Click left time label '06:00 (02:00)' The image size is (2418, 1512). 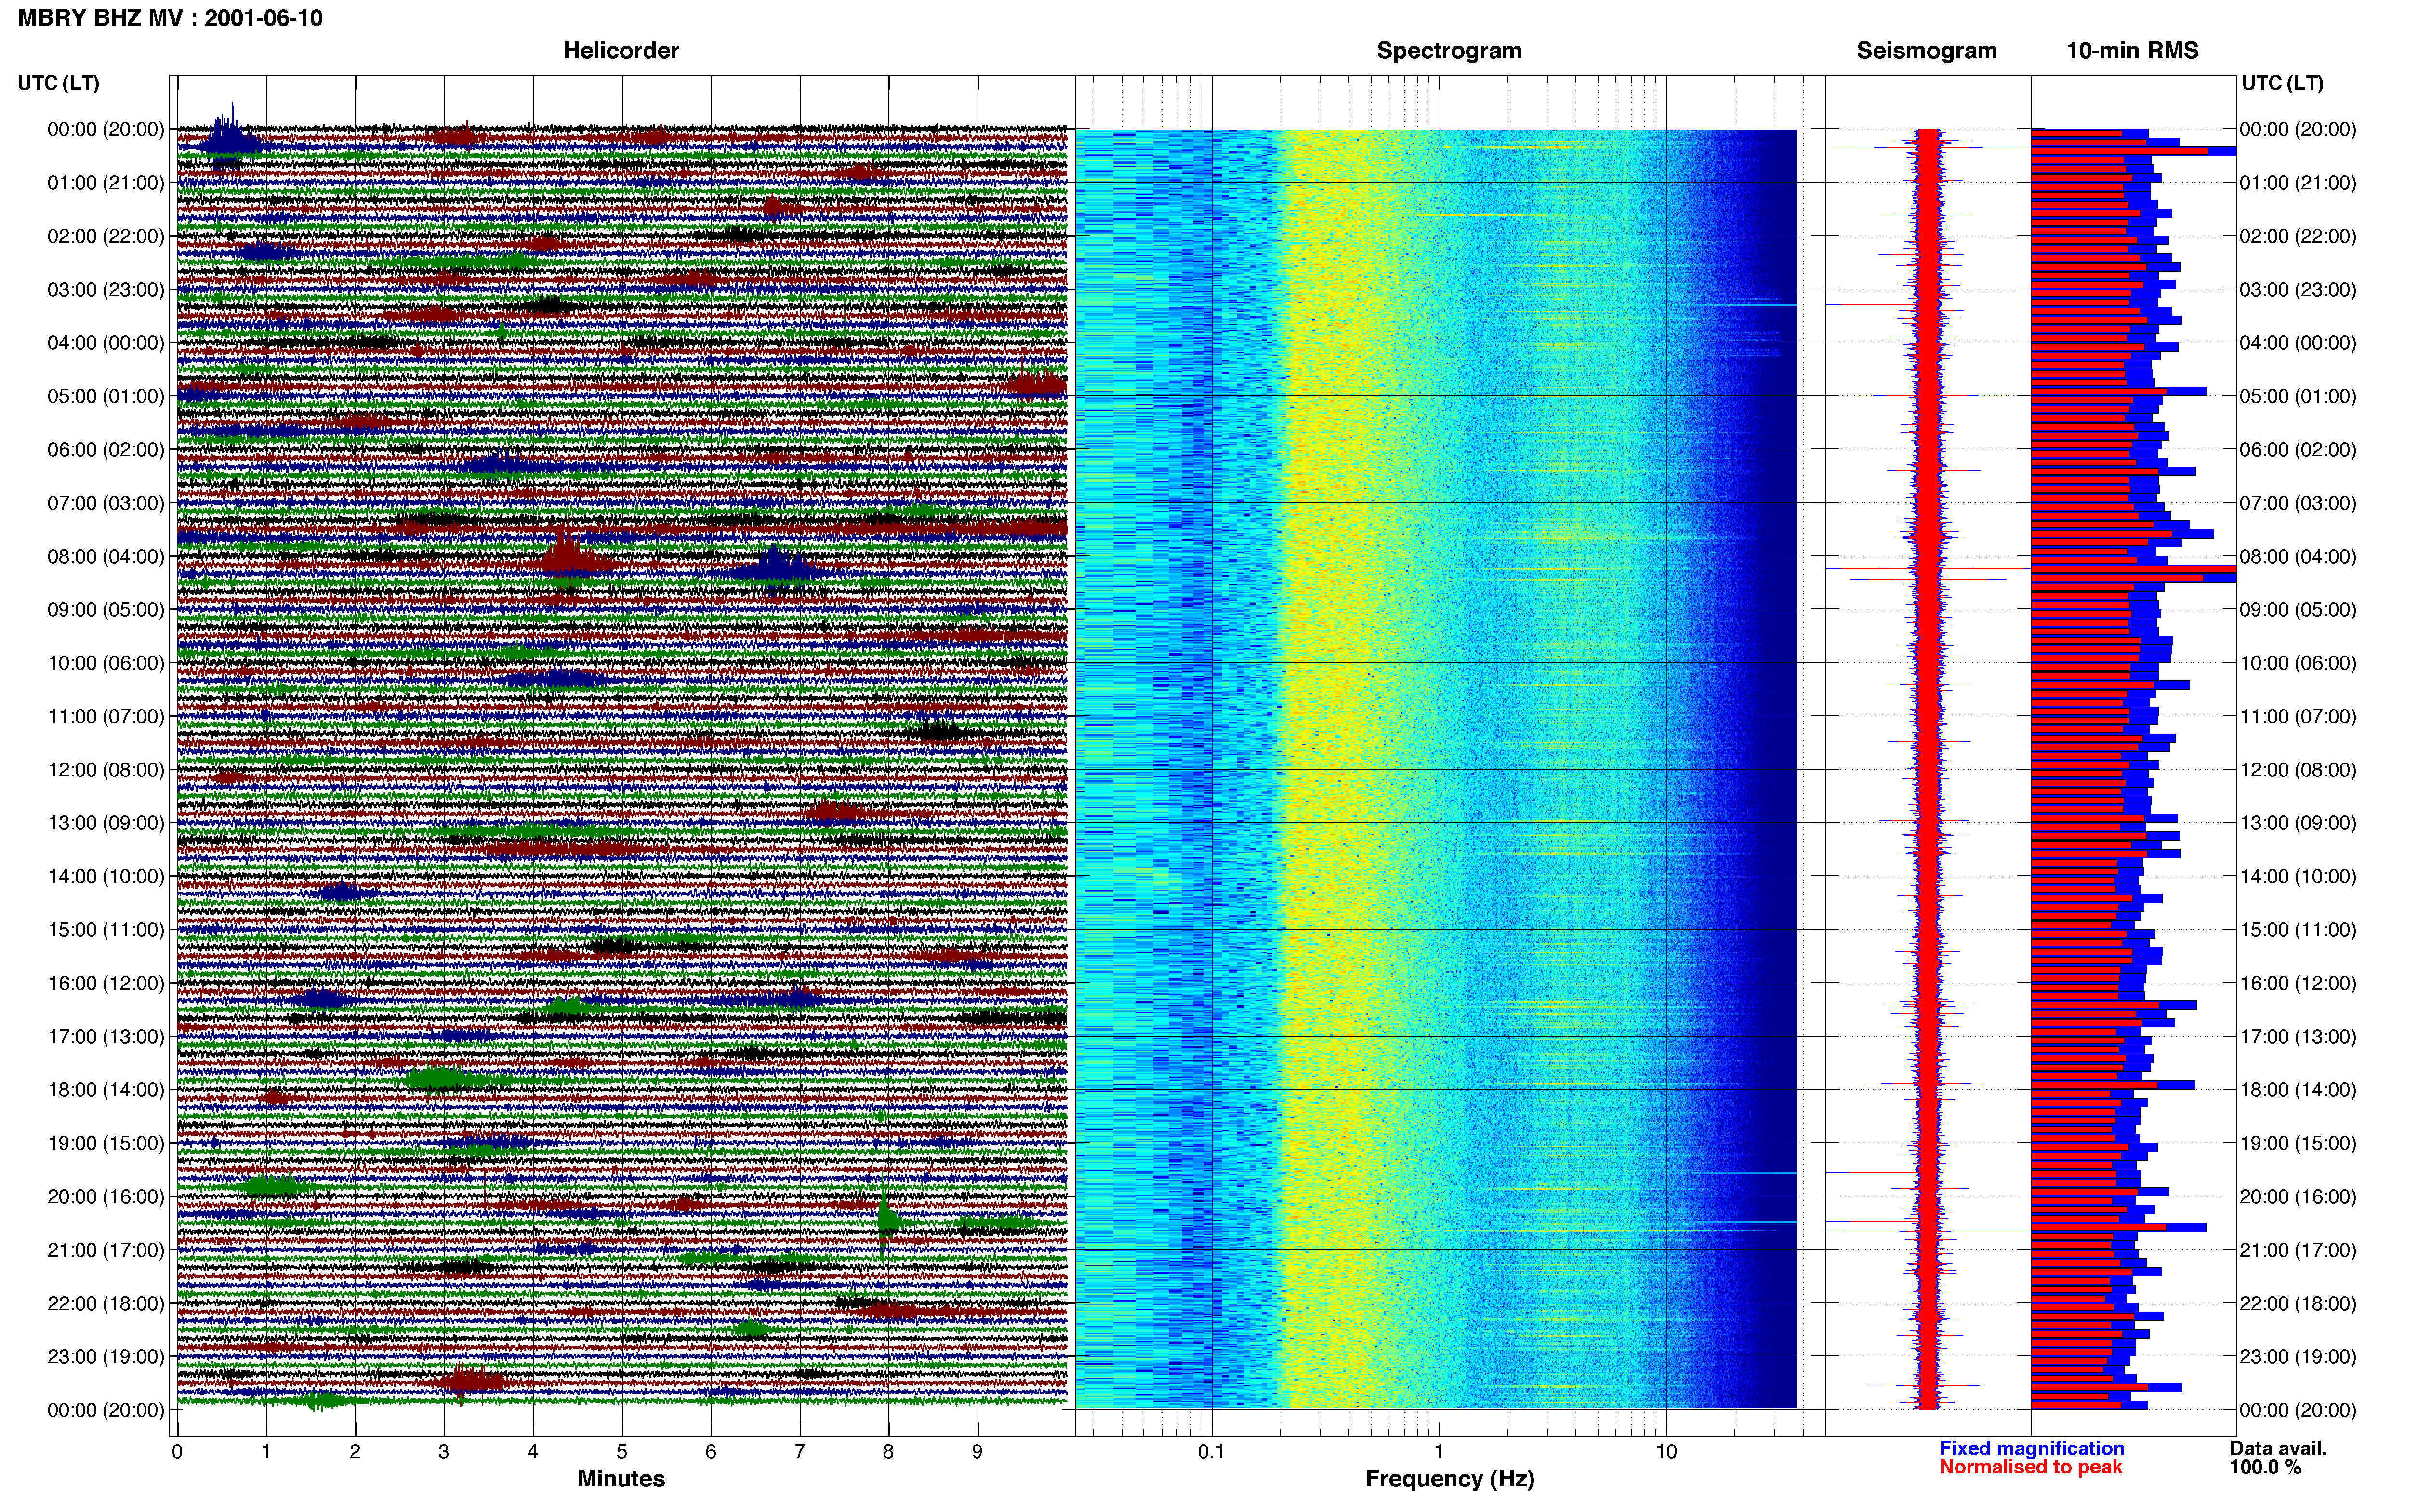tap(105, 450)
